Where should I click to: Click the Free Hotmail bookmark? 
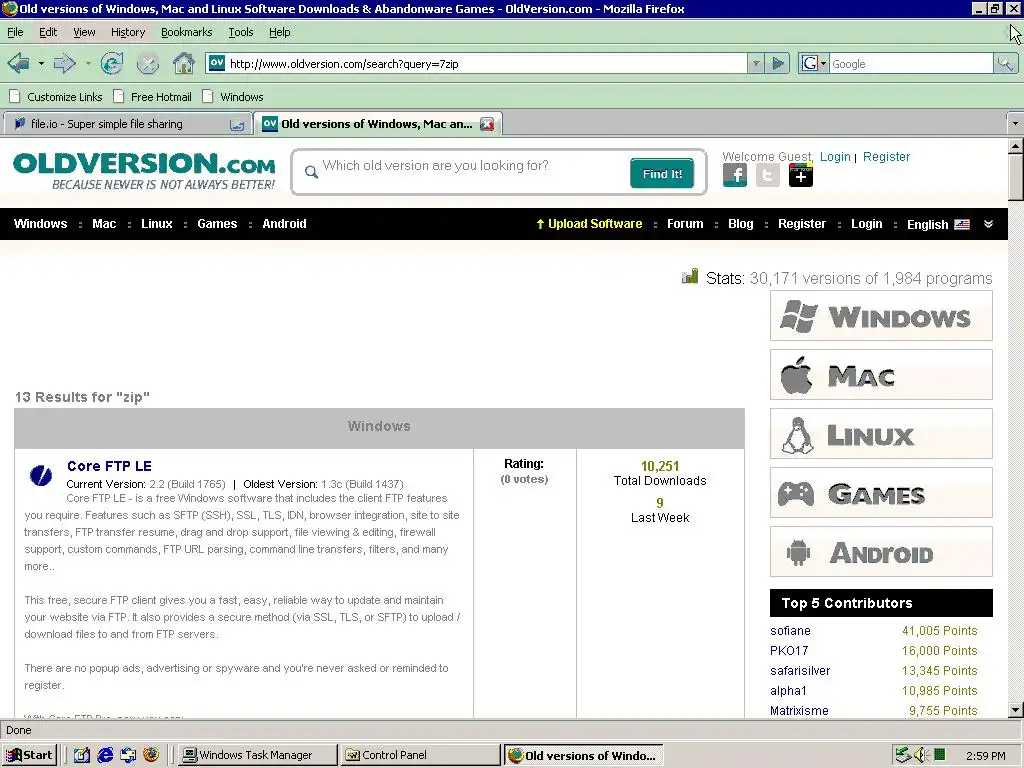pyautogui.click(x=153, y=97)
